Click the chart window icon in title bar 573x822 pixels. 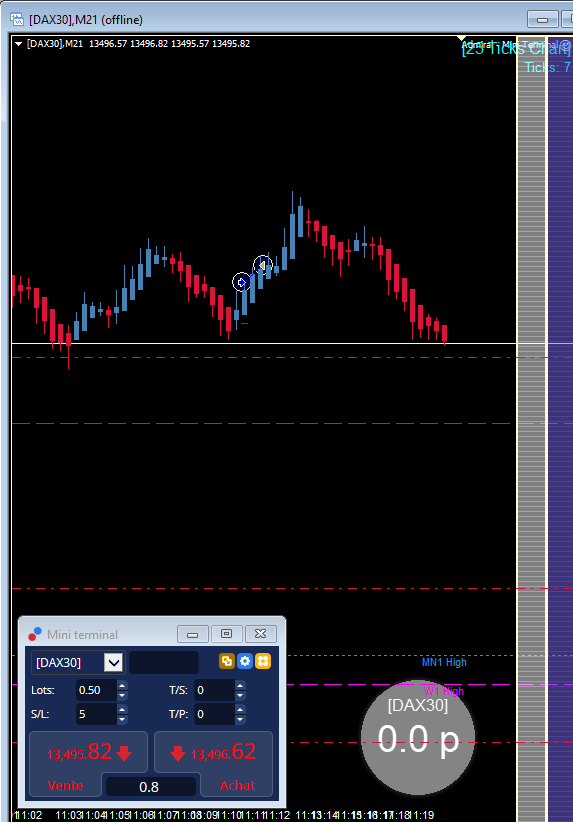point(17,20)
